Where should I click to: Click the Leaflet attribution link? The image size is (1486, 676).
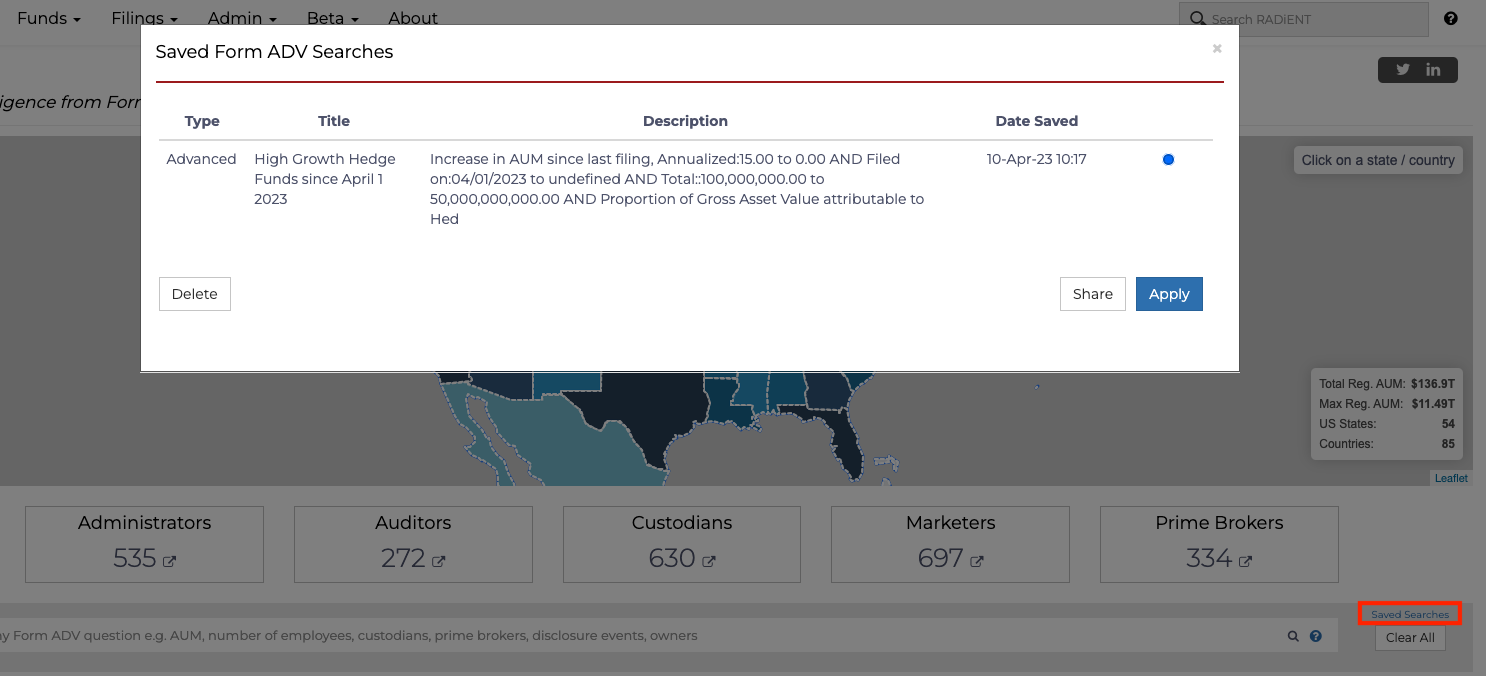[1451, 477]
